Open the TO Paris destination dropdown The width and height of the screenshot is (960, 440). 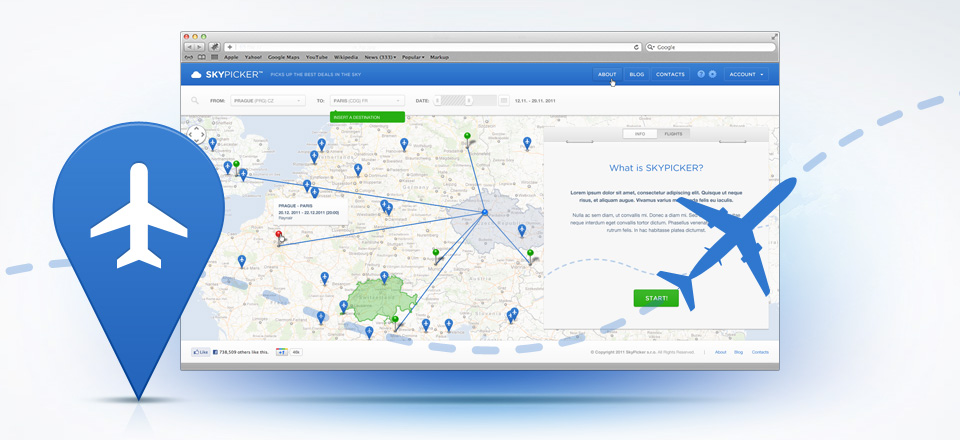(367, 100)
